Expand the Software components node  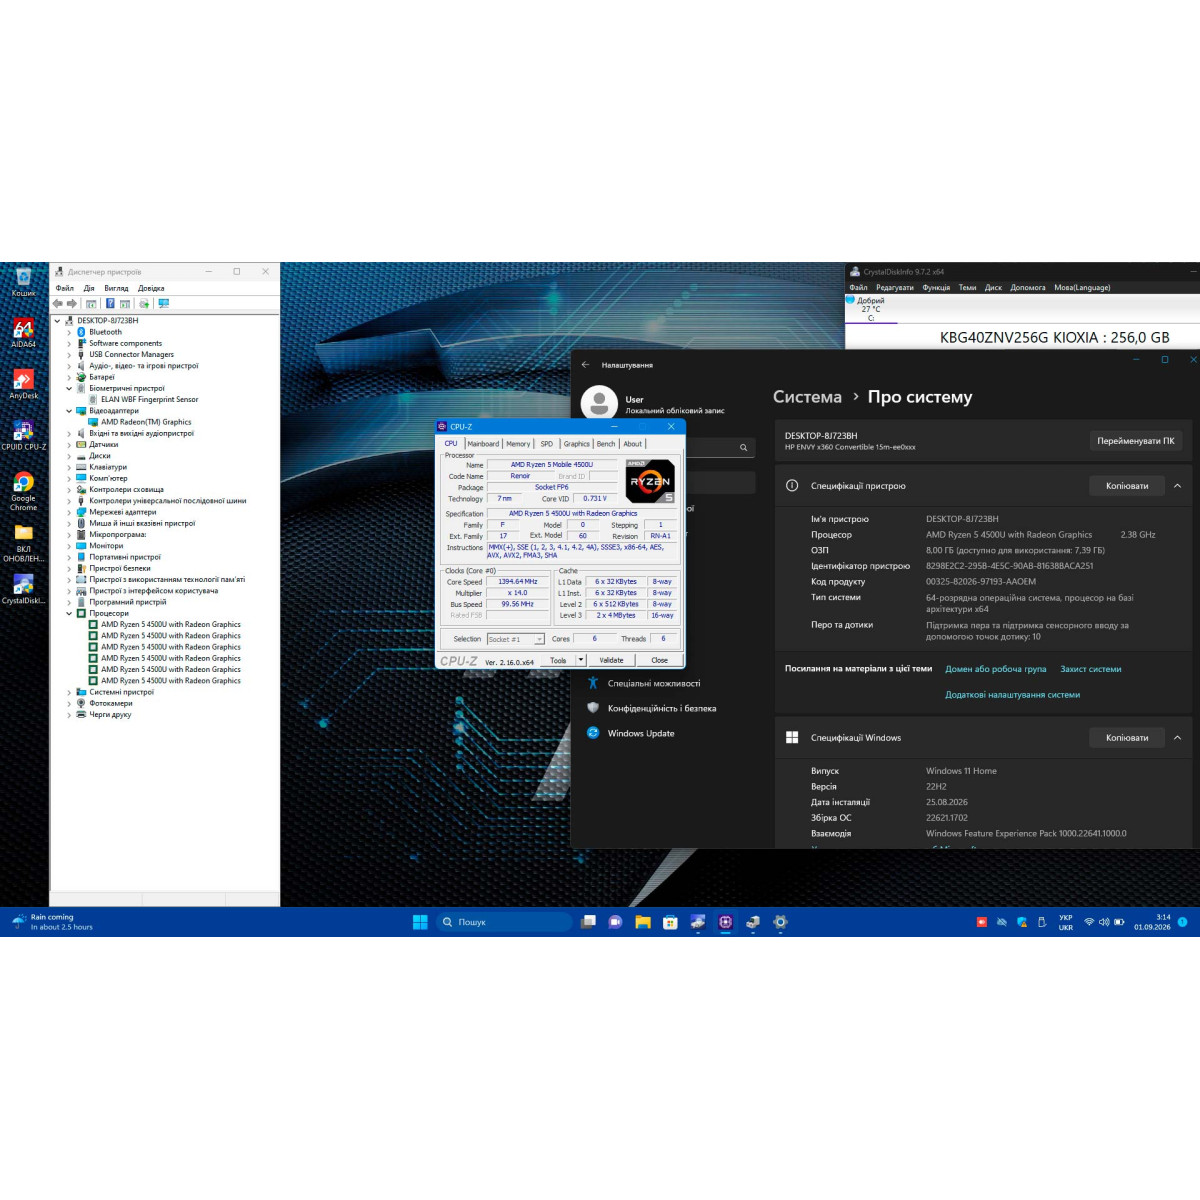click(x=69, y=343)
